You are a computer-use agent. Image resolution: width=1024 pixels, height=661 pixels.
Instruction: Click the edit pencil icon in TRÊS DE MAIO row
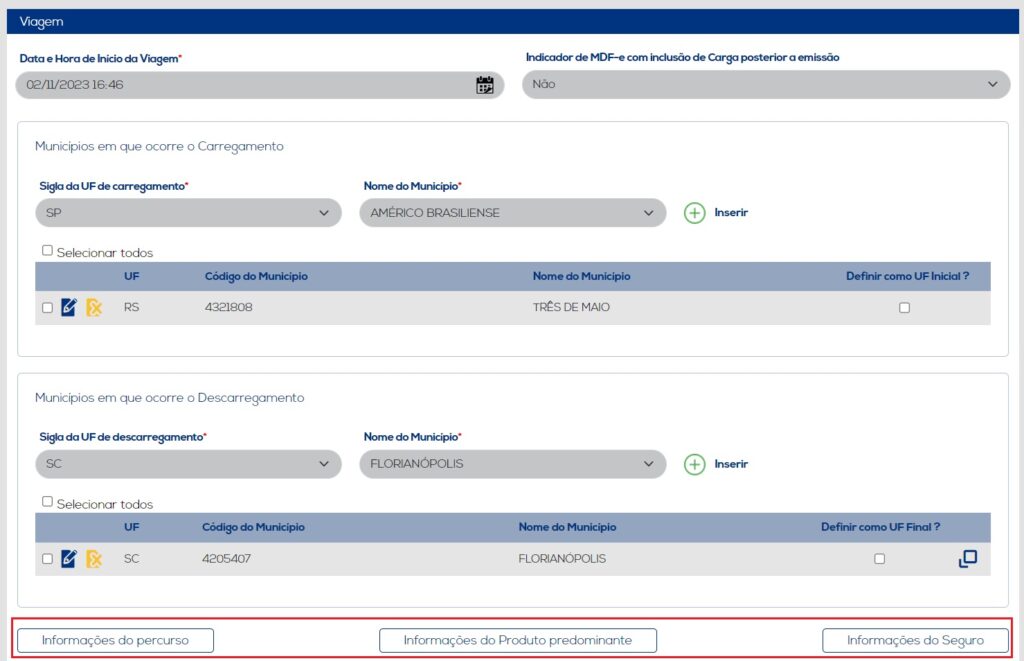69,307
